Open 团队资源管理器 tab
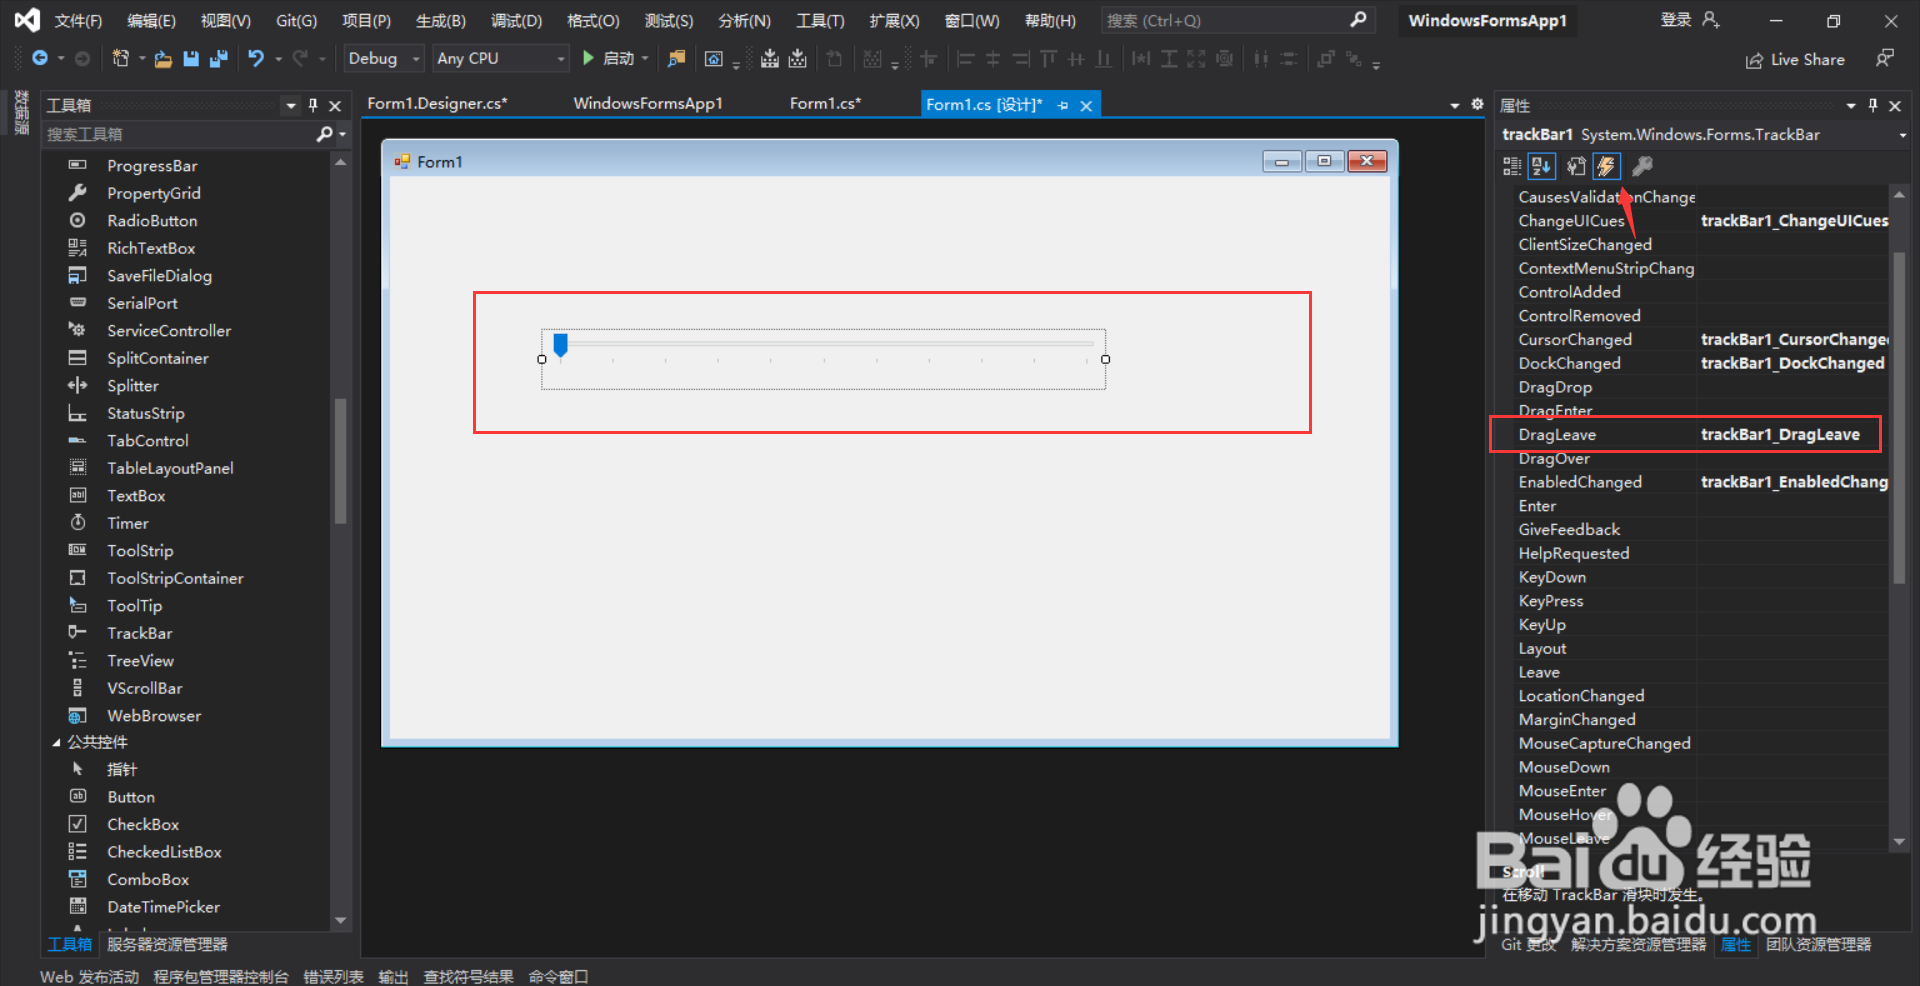 click(1818, 945)
